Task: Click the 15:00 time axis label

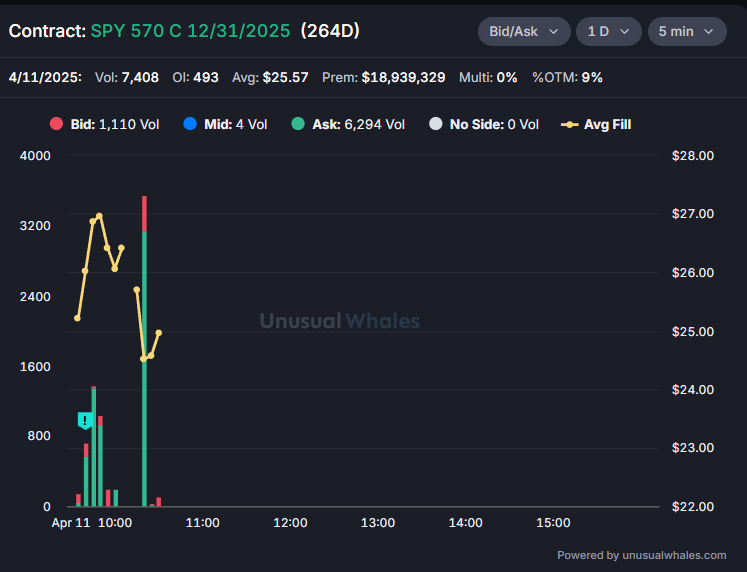Action: (553, 523)
